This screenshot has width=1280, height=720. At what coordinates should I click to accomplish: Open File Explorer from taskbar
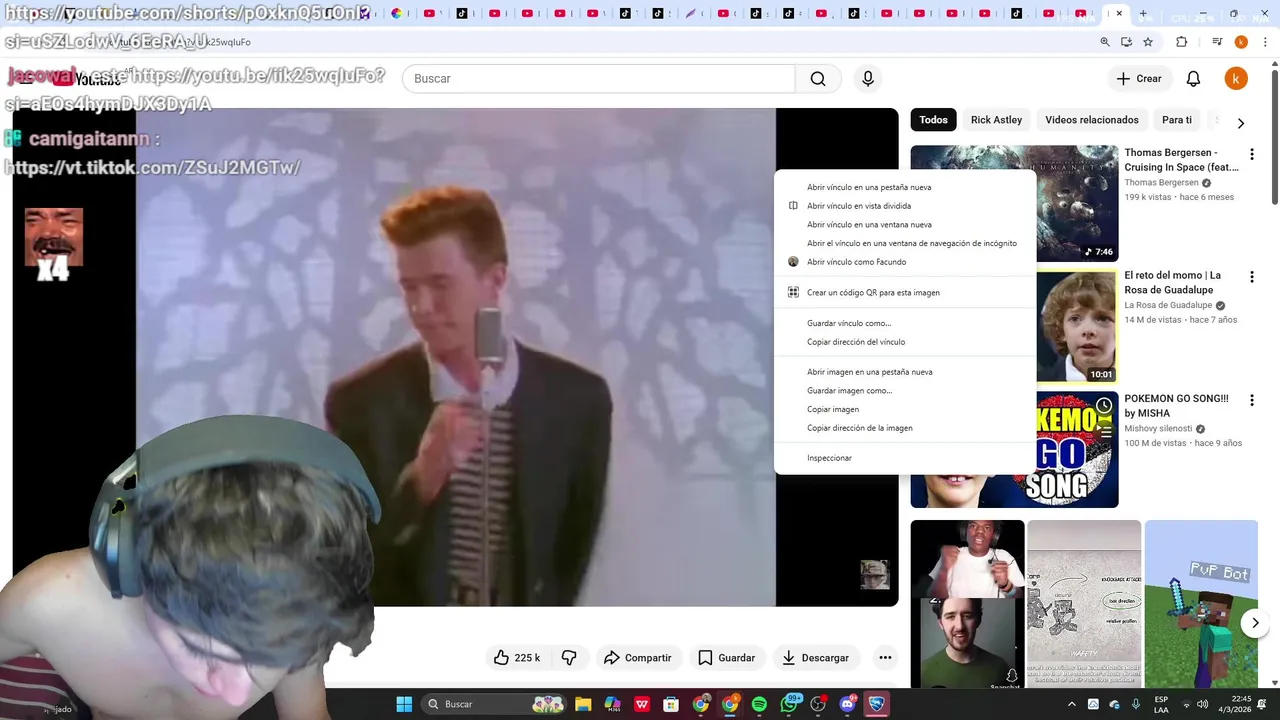pos(583,704)
